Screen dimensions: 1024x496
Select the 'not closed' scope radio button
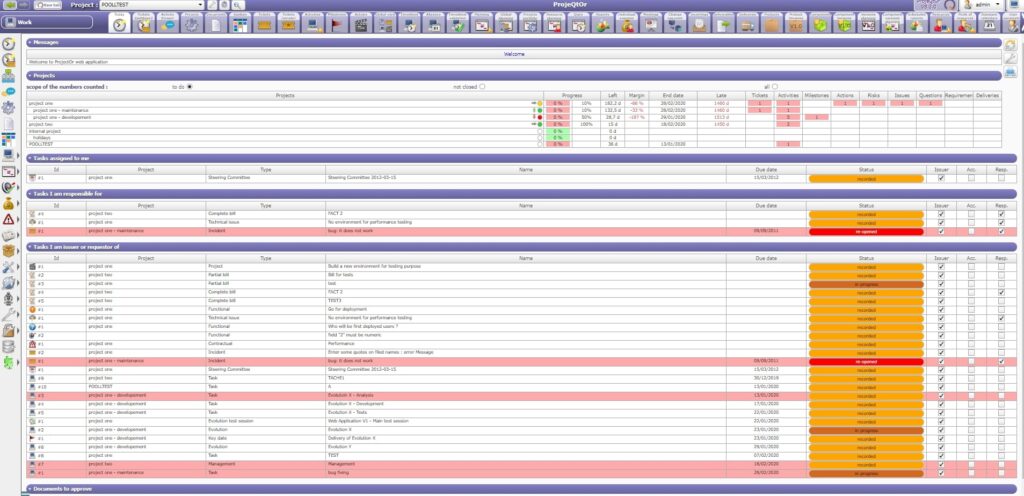click(x=482, y=86)
